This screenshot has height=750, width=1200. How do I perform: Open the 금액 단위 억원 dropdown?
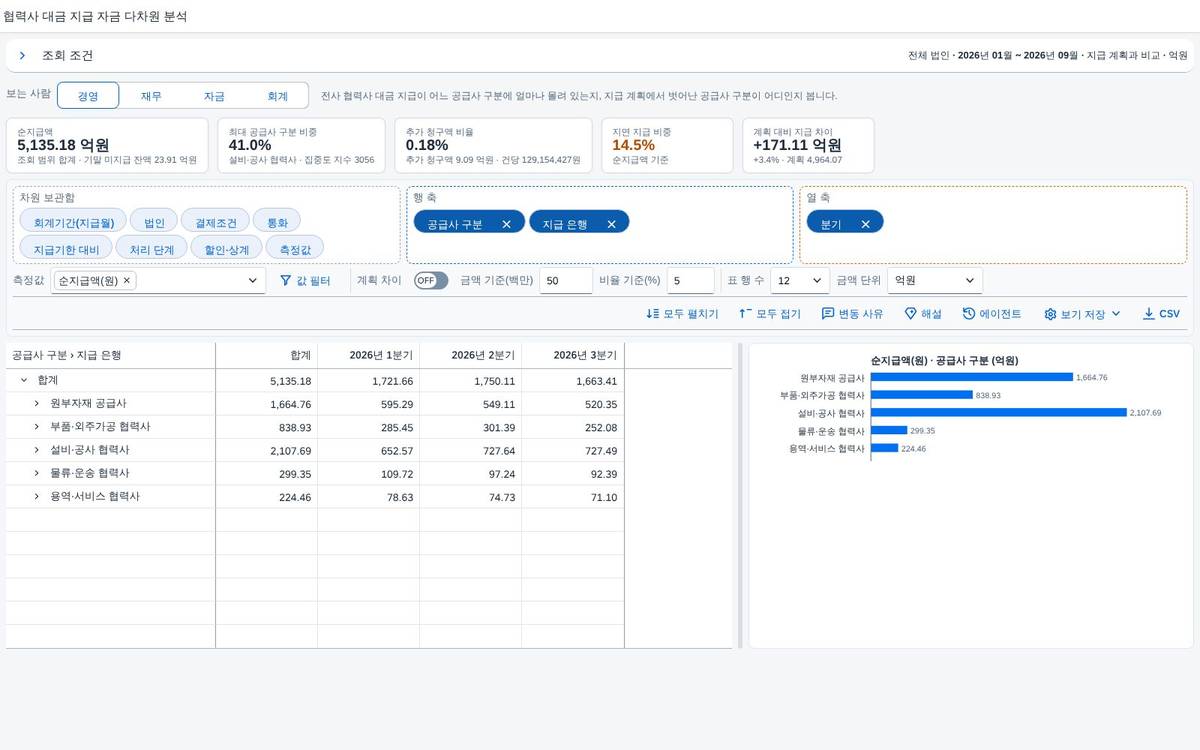click(x=935, y=281)
